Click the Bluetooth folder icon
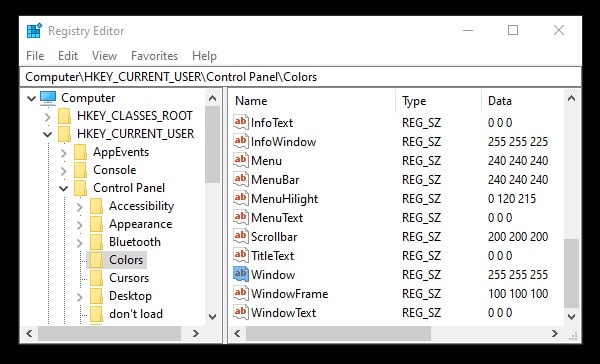 pyautogui.click(x=97, y=242)
